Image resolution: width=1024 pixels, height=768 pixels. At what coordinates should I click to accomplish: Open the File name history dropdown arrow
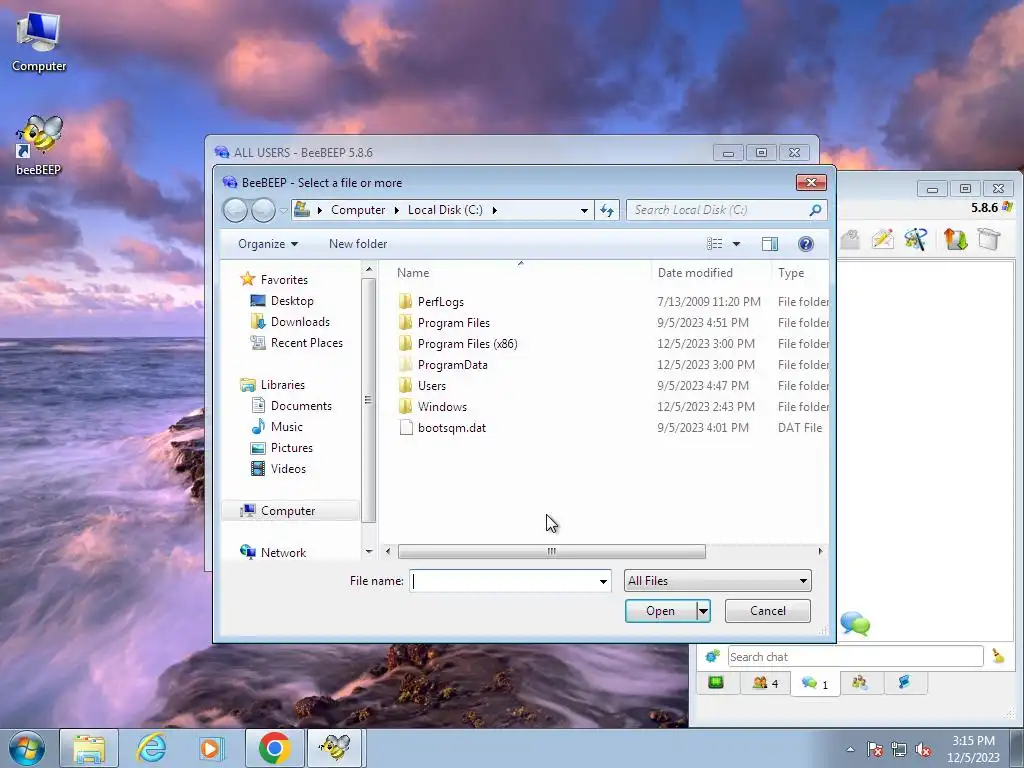click(603, 581)
